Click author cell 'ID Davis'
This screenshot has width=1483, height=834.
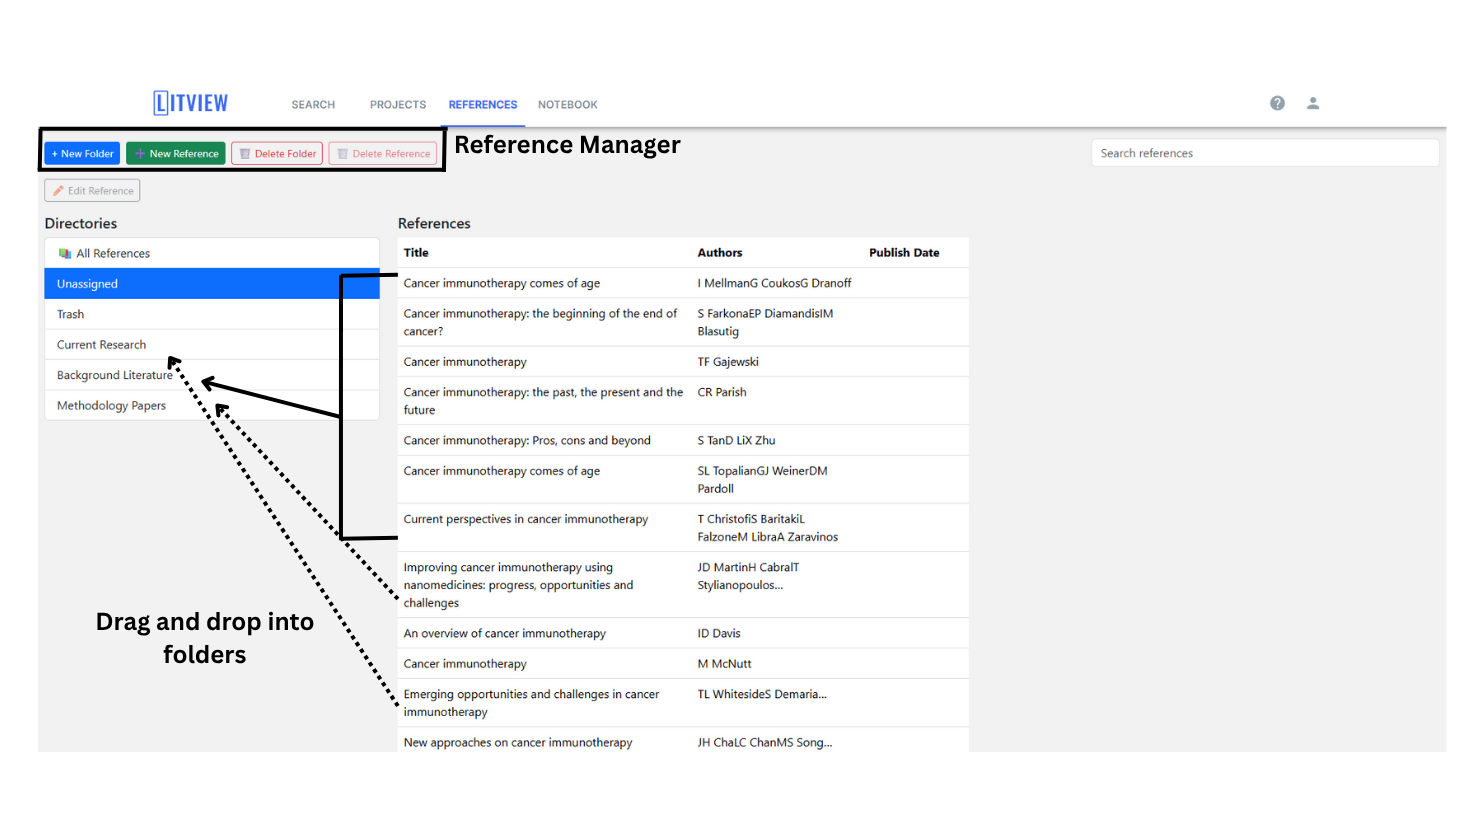[719, 633]
